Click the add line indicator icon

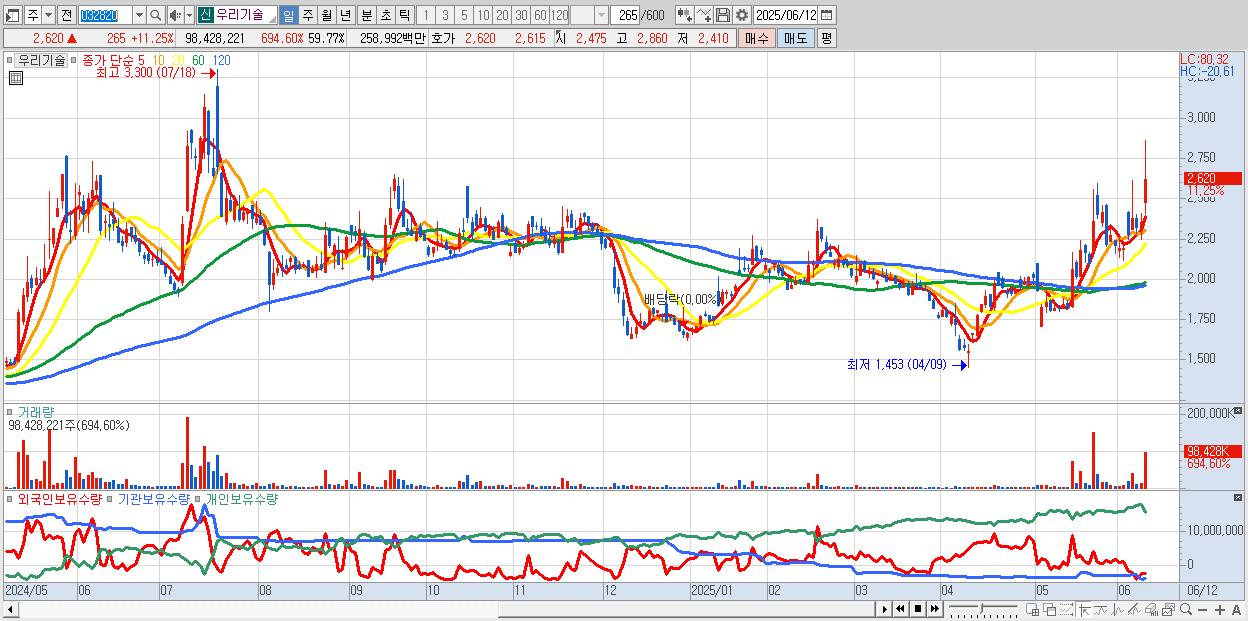704,15
